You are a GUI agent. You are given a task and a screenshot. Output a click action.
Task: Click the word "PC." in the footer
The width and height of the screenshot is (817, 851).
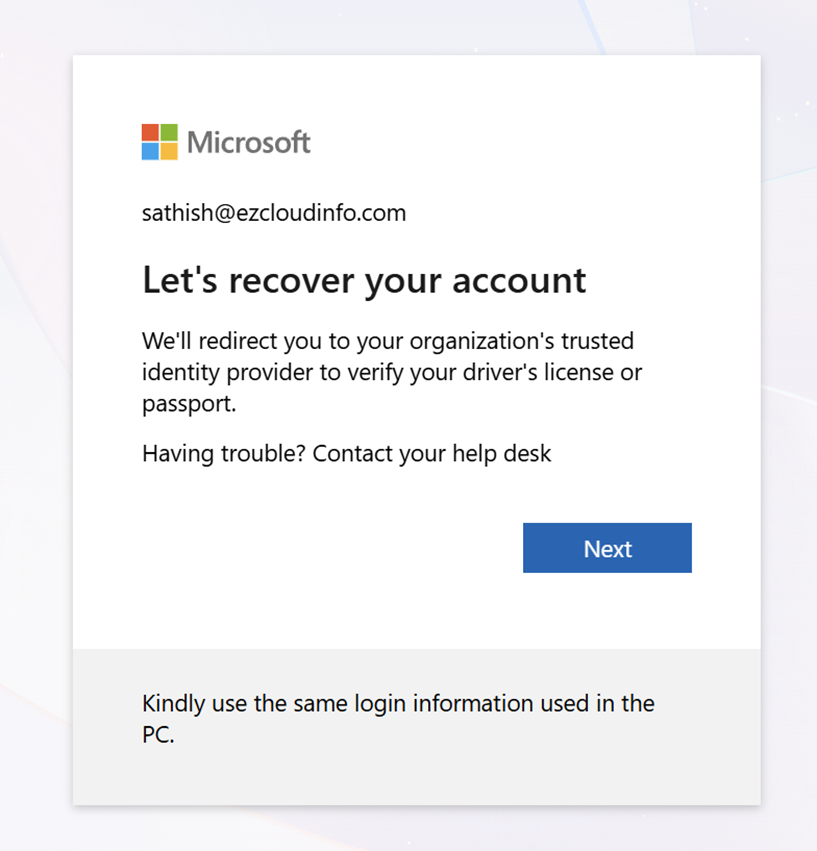coord(158,735)
